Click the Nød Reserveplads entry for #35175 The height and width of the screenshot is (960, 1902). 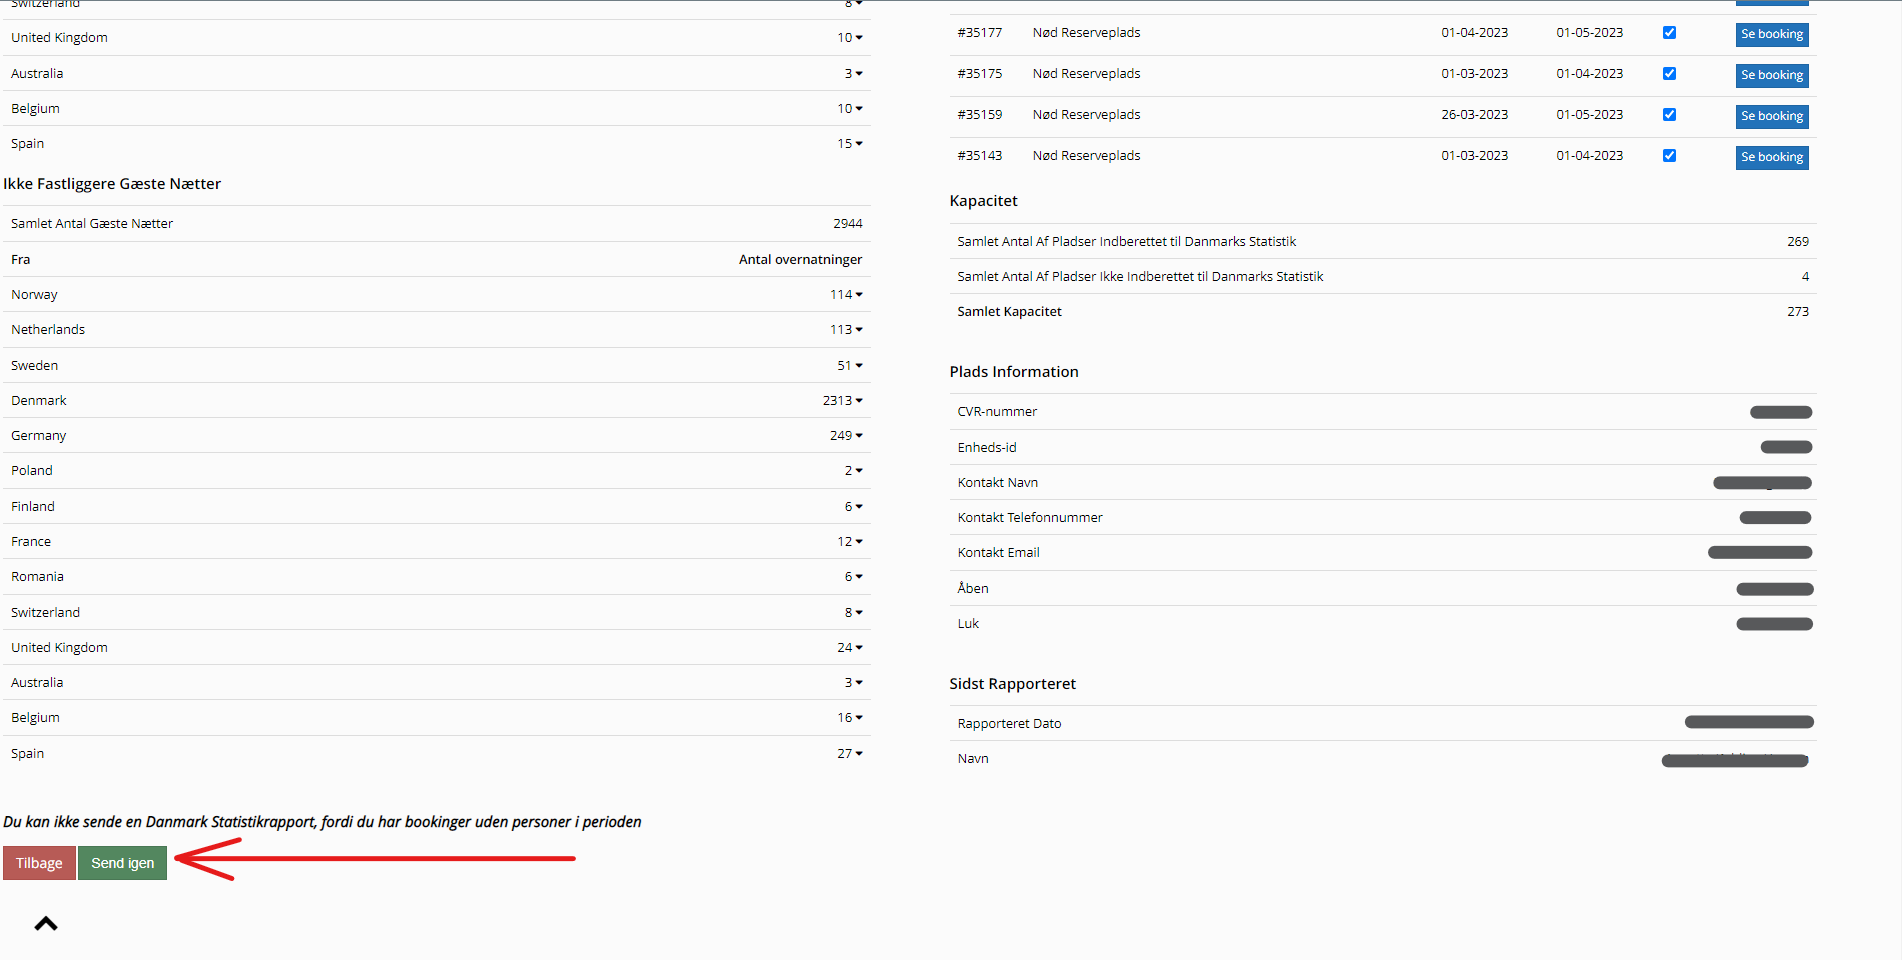(1086, 74)
